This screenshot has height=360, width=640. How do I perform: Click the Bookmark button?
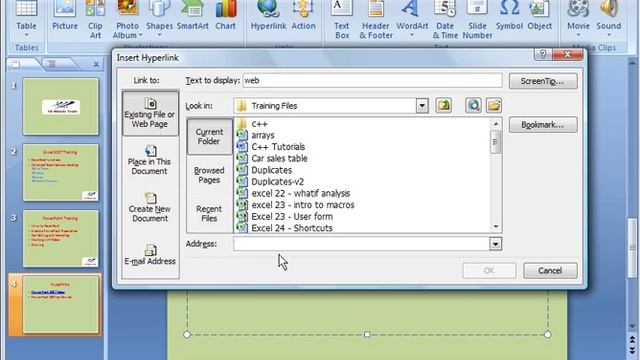point(543,125)
